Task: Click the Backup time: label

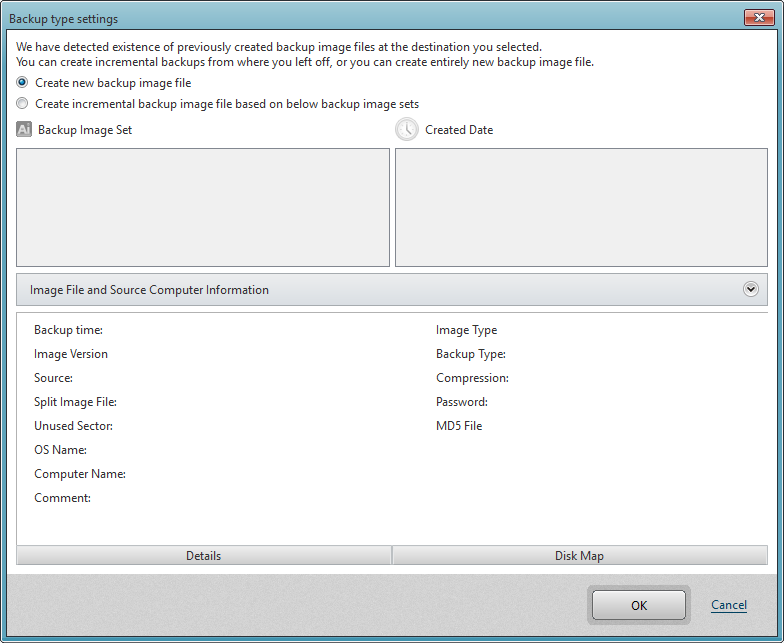Action: pyautogui.click(x=68, y=330)
